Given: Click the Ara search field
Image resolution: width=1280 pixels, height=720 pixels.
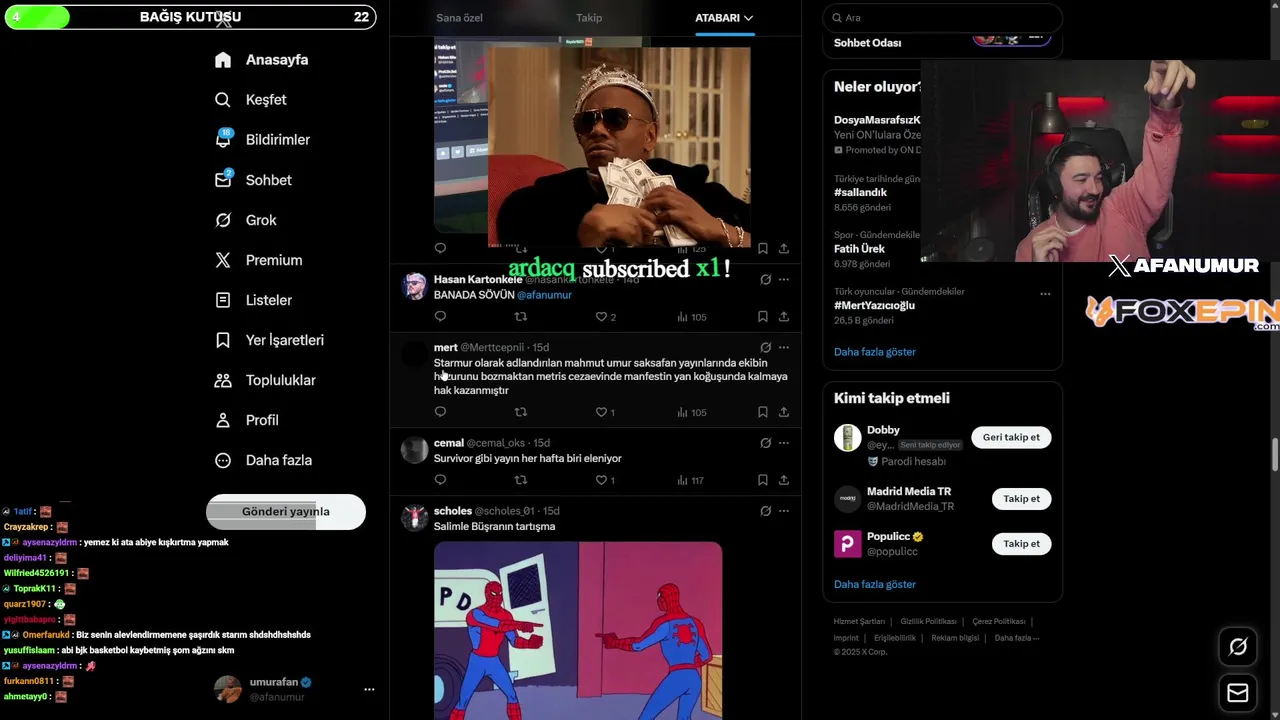Looking at the screenshot, I should (x=942, y=18).
